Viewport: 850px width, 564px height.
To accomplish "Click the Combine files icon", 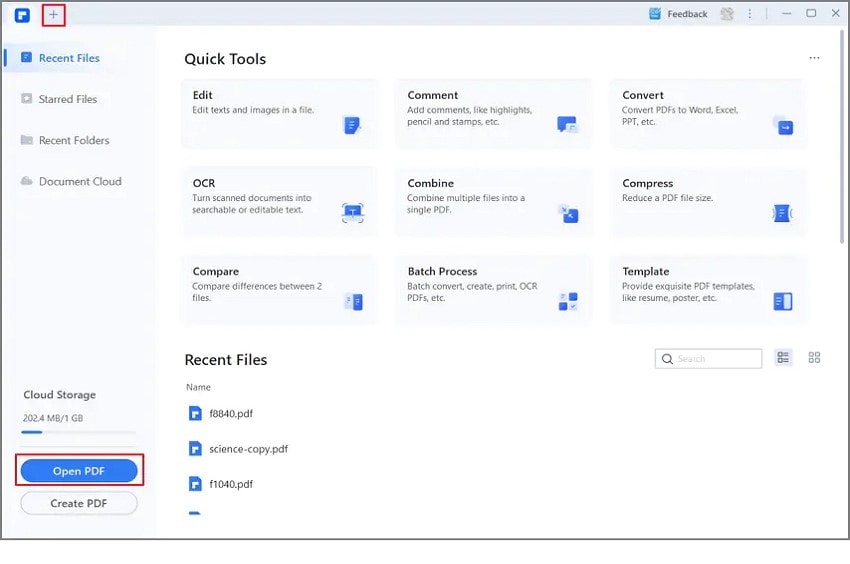I will (568, 214).
